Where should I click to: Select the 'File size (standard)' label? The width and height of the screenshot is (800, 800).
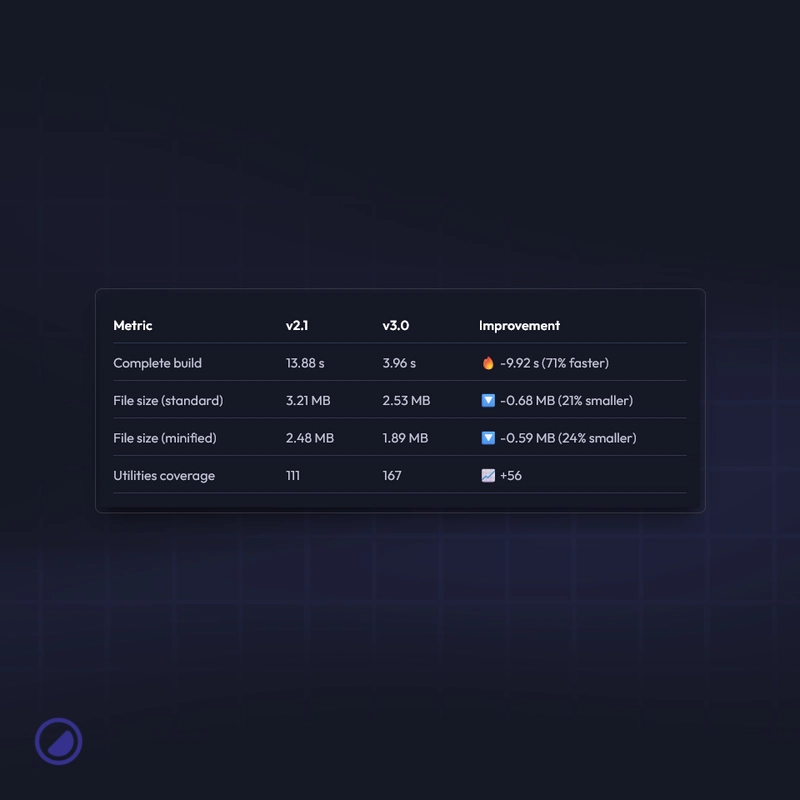168,401
